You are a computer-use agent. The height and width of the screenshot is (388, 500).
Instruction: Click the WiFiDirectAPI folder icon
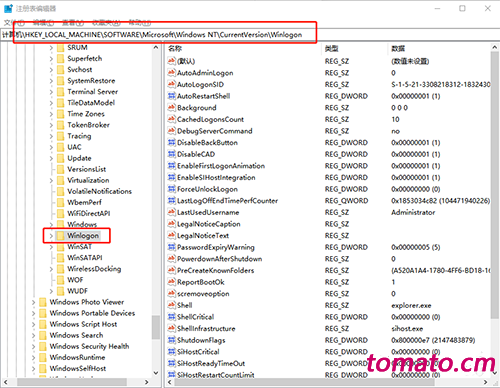click(x=60, y=213)
